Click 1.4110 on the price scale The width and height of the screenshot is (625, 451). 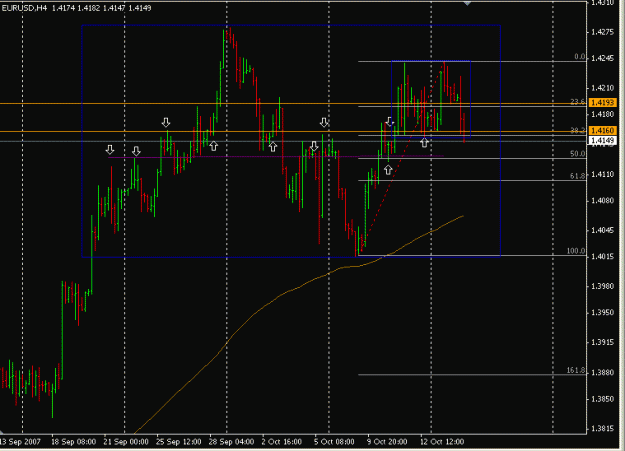602,174
